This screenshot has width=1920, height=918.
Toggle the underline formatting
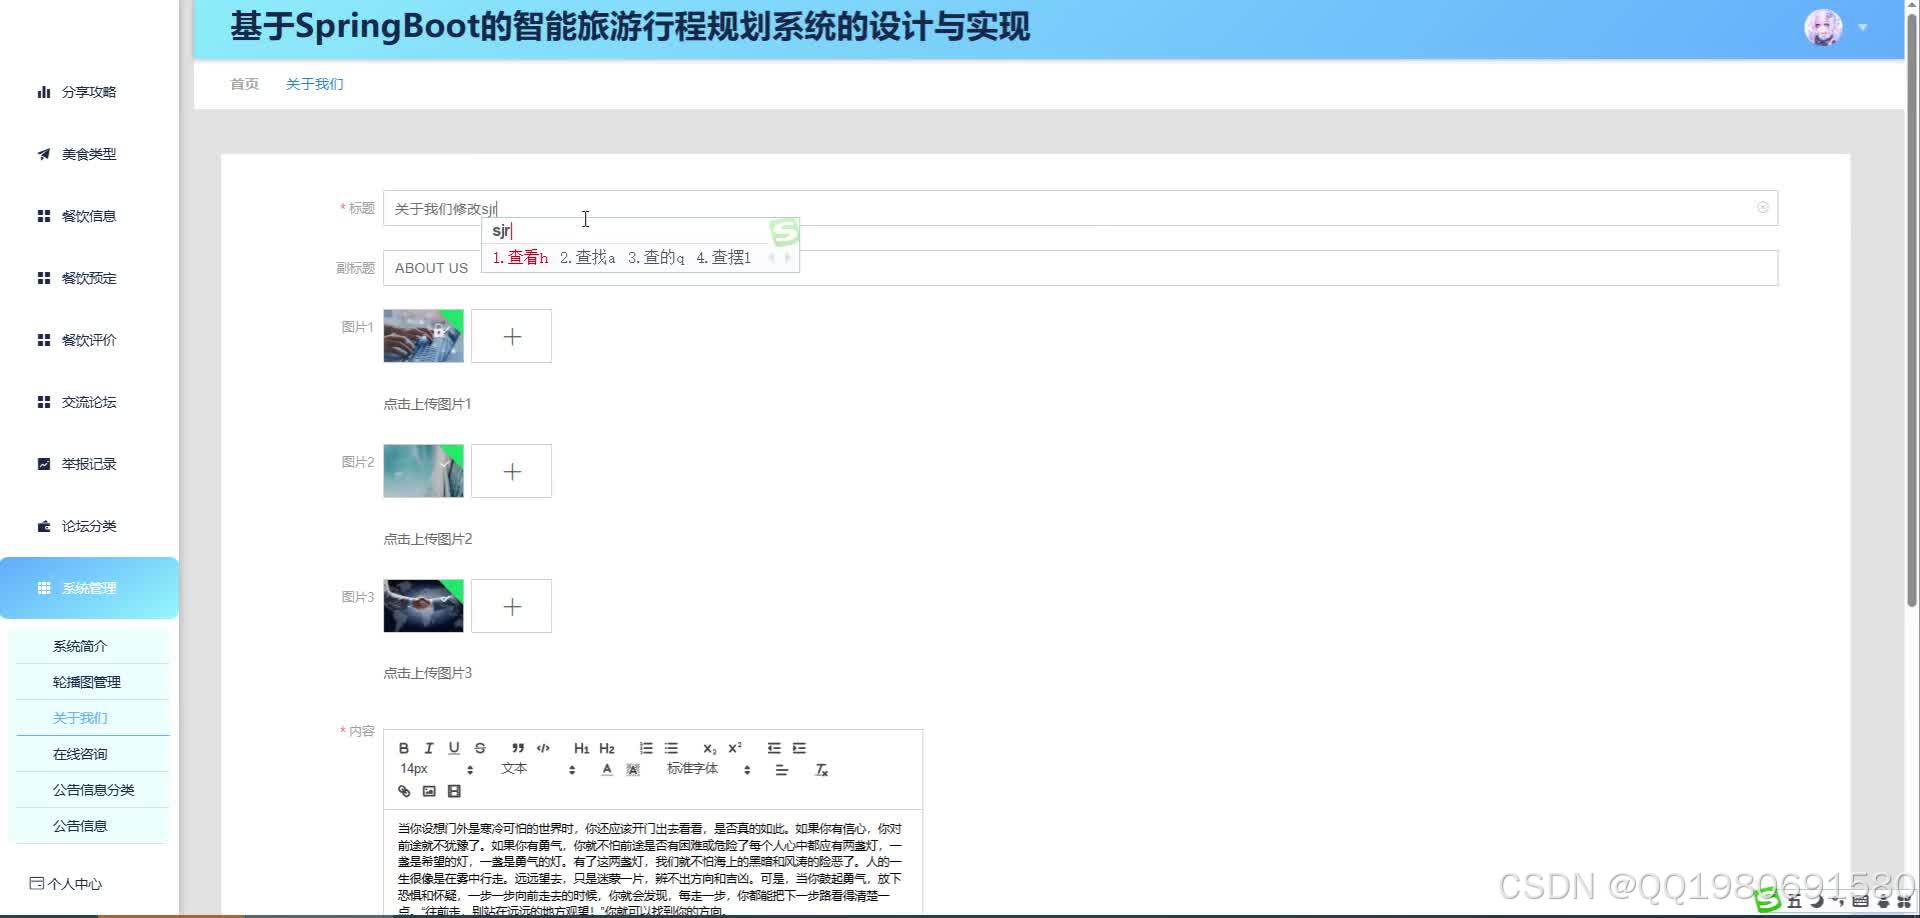[x=453, y=748]
